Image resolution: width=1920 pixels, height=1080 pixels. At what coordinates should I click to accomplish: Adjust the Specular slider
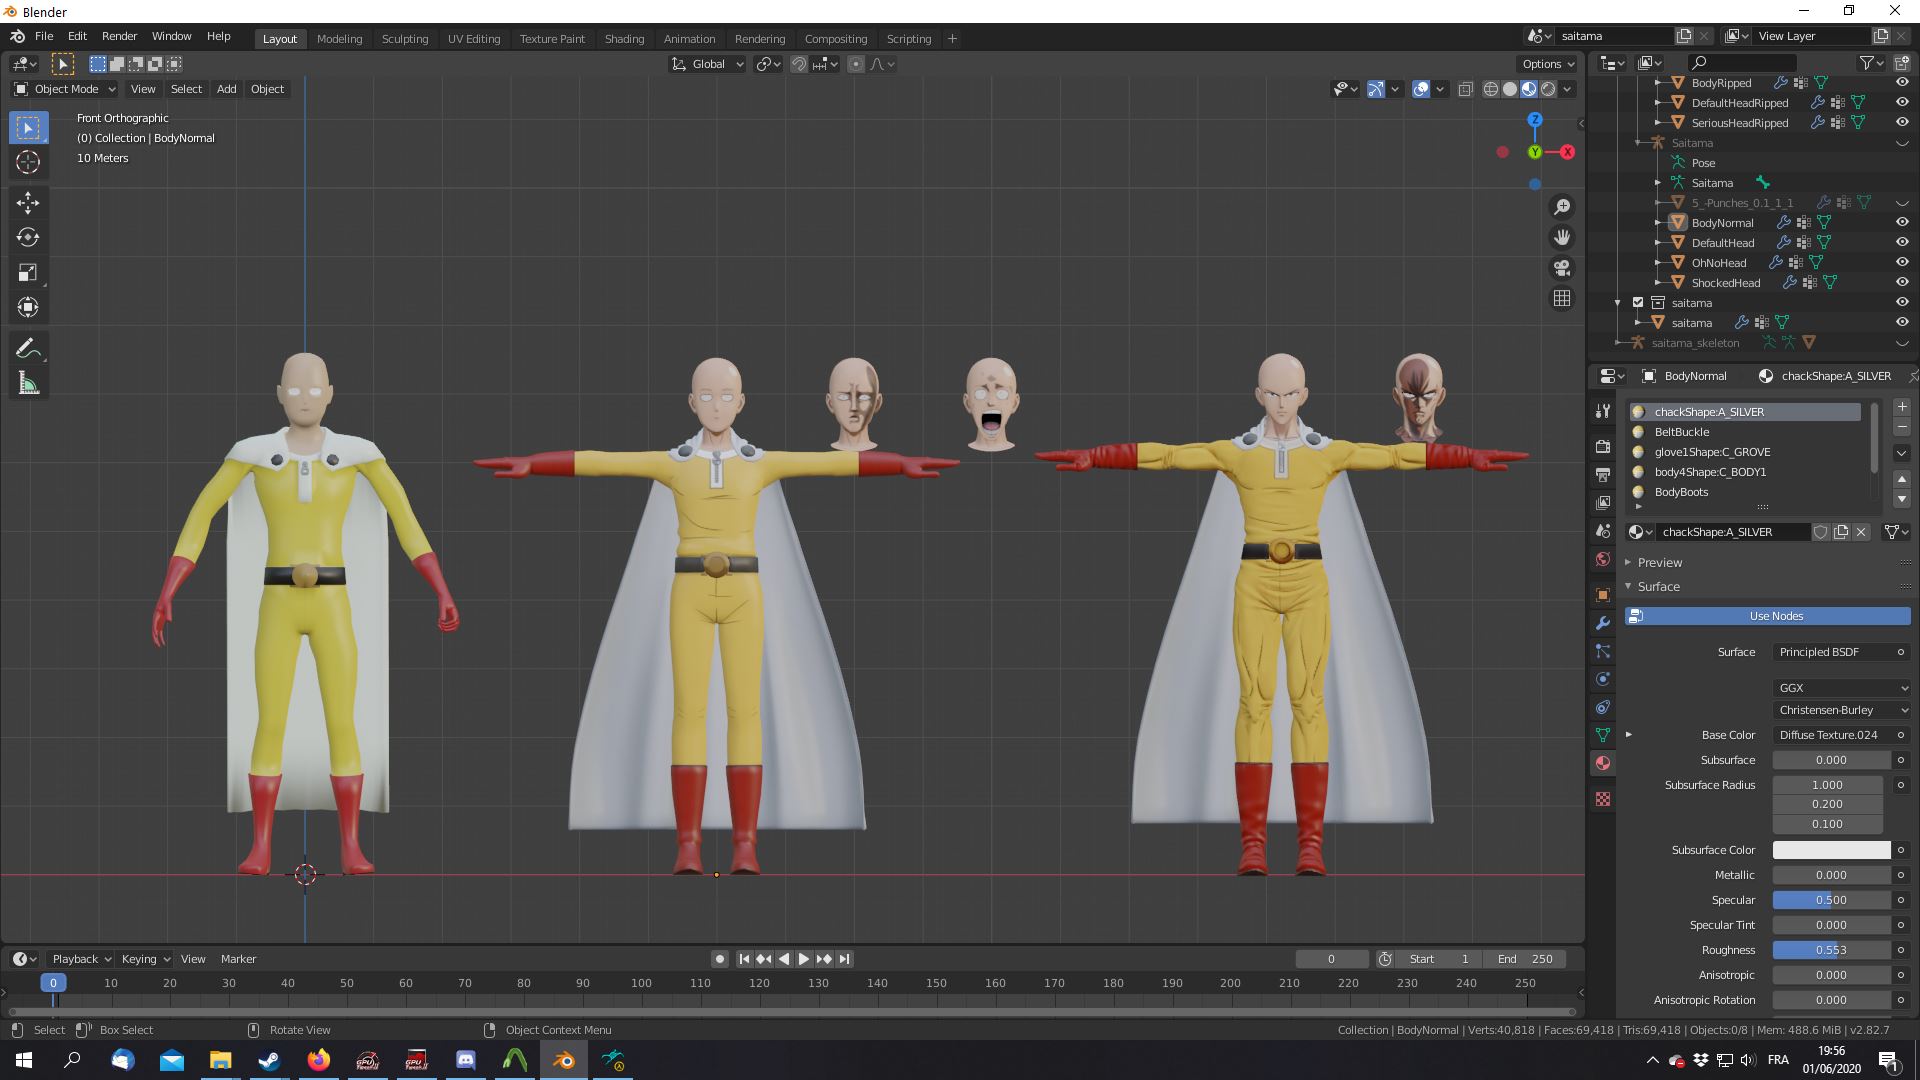coord(1832,900)
